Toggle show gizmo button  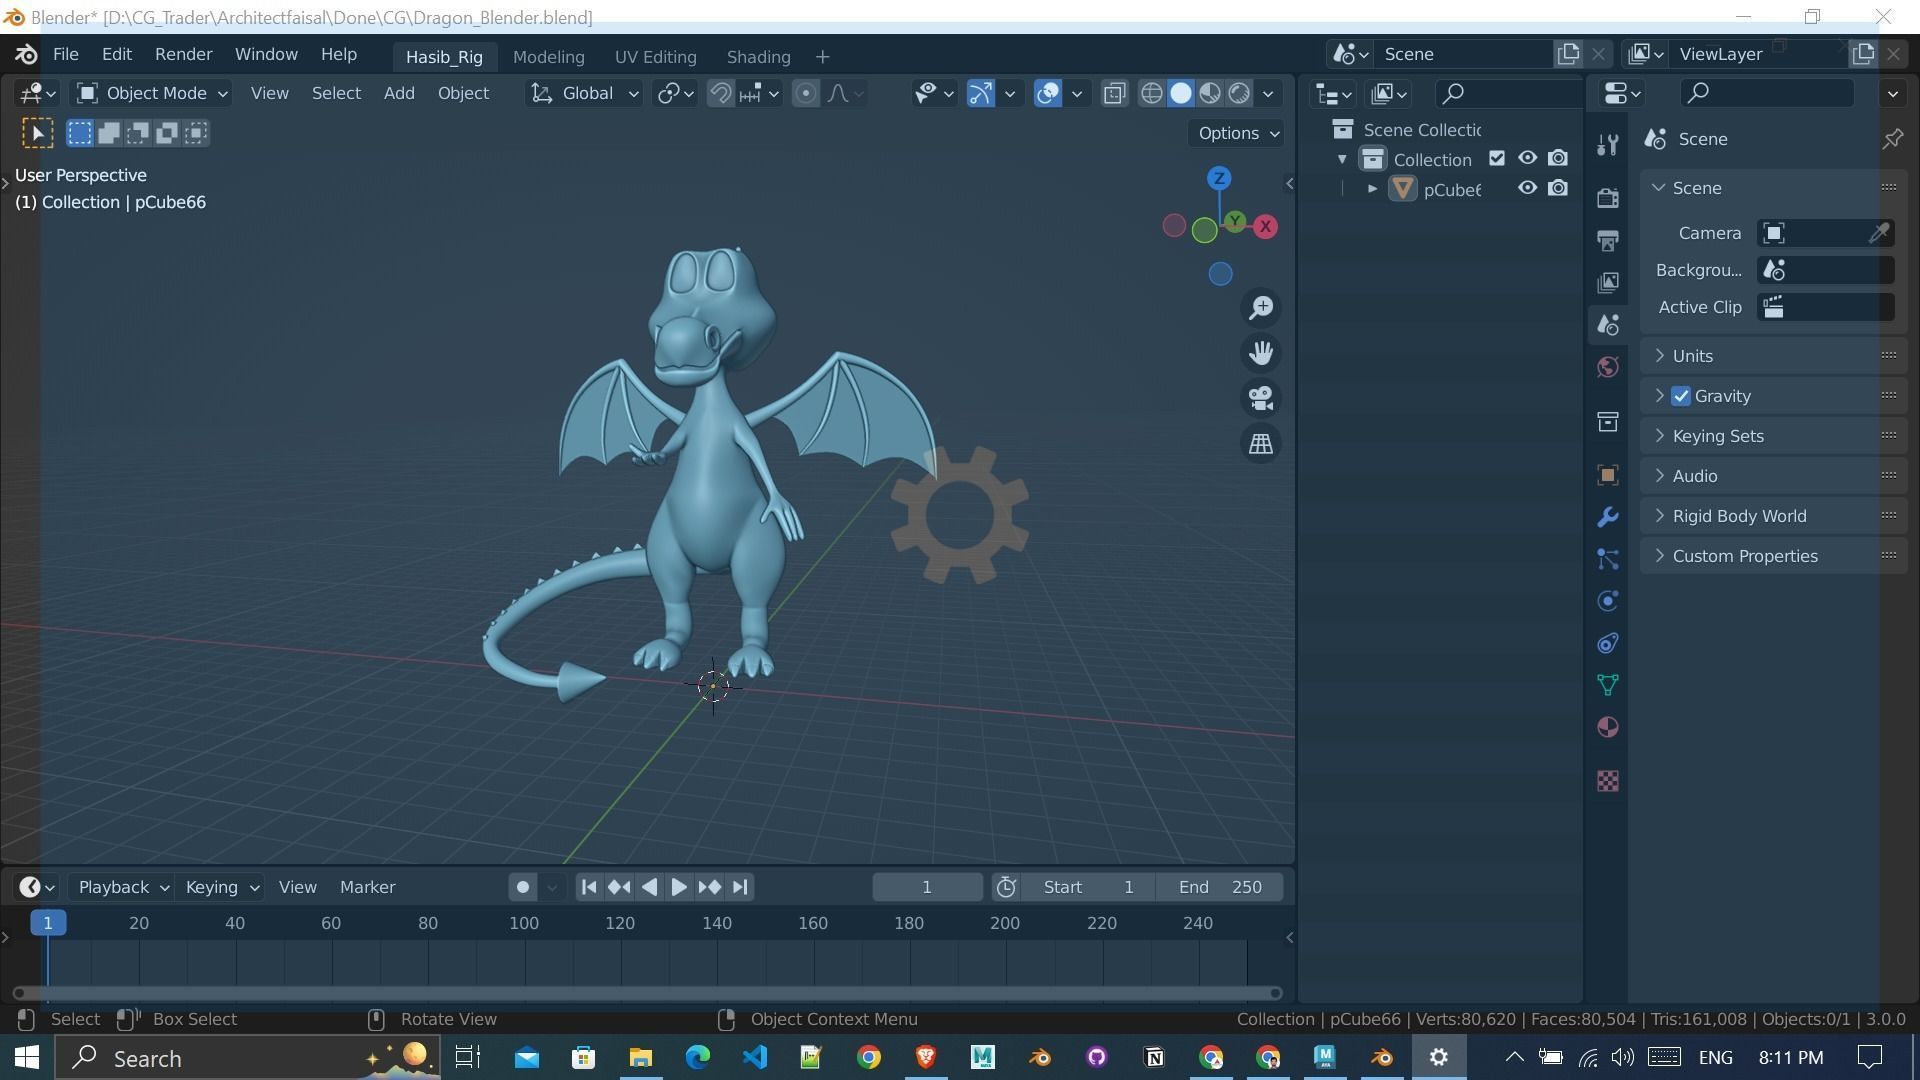[980, 94]
